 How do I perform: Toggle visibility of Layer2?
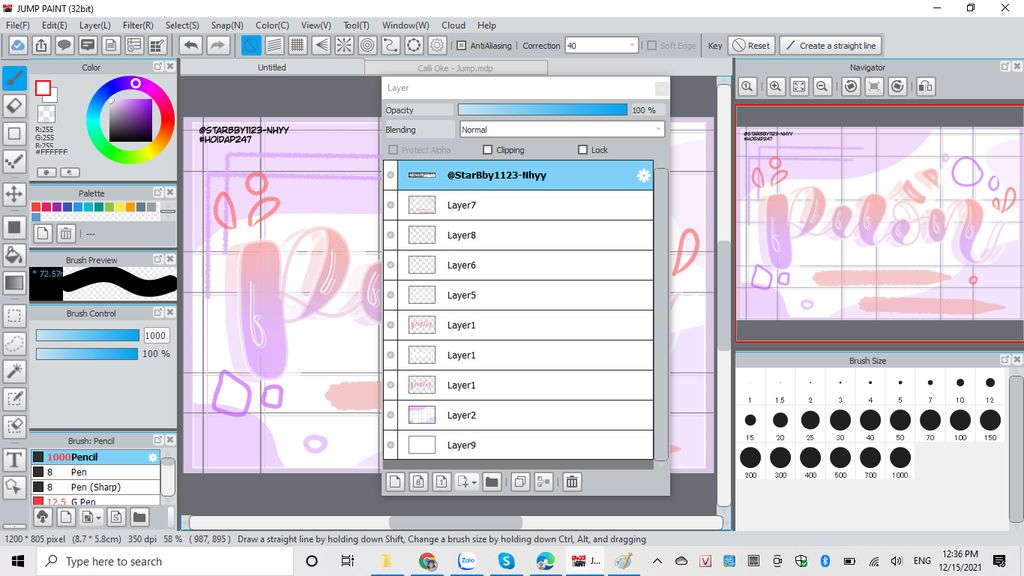[x=391, y=415]
